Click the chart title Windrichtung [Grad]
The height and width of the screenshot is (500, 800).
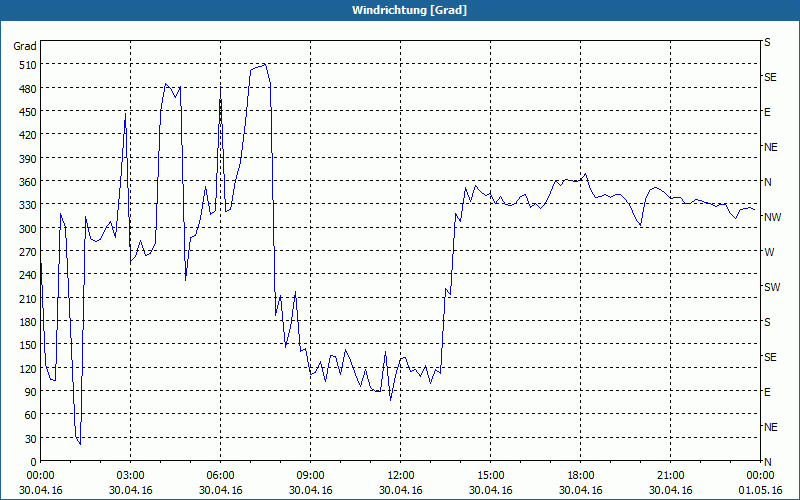[409, 10]
